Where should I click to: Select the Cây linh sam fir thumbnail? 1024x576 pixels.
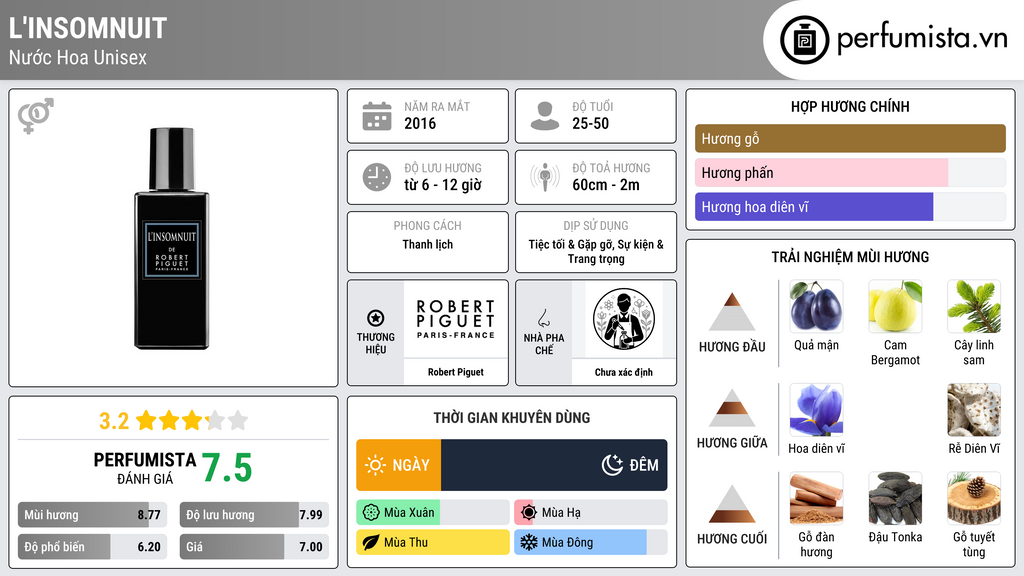coord(974,306)
